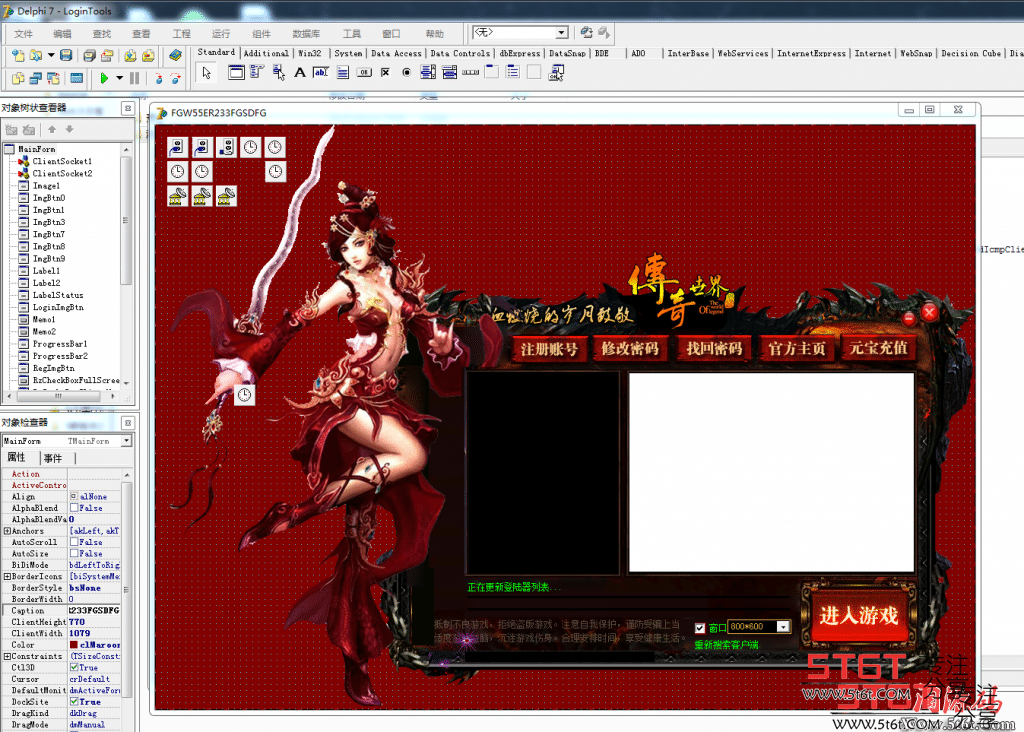Select the PopupMenu component in palette
Image resolution: width=1024 pixels, height=732 pixels.
[x=278, y=72]
